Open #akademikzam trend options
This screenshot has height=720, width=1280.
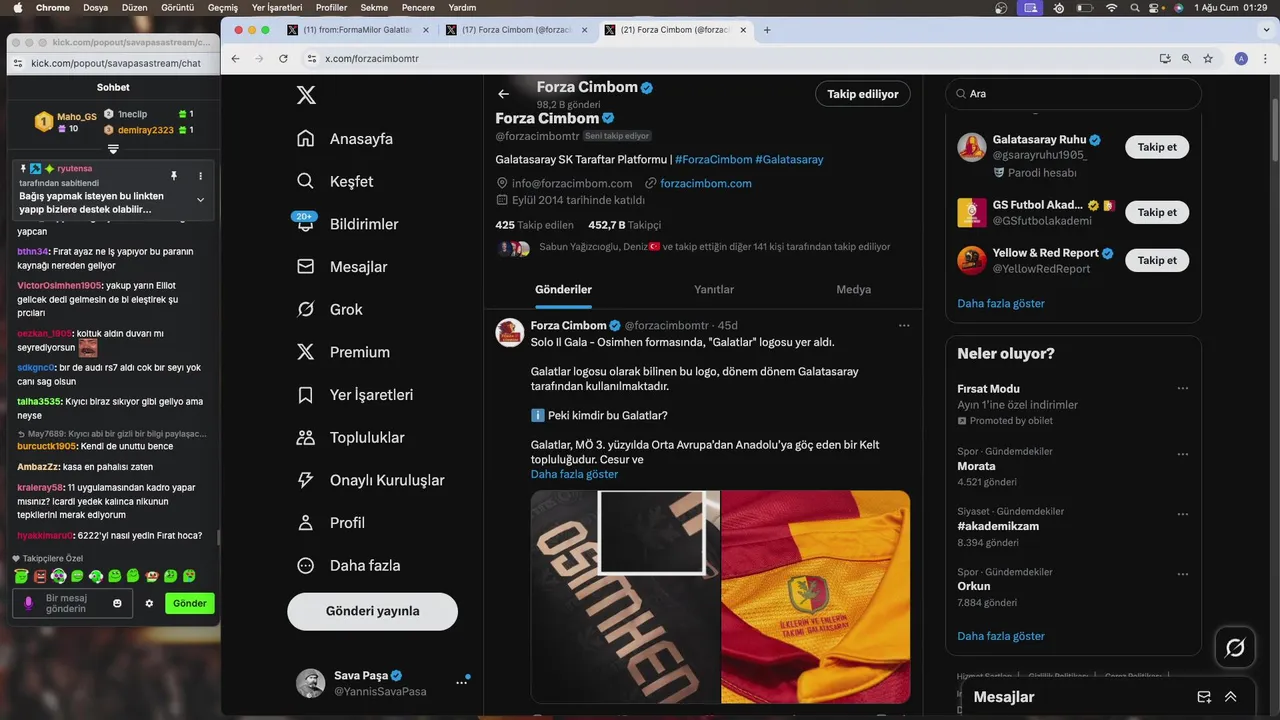click(1182, 514)
